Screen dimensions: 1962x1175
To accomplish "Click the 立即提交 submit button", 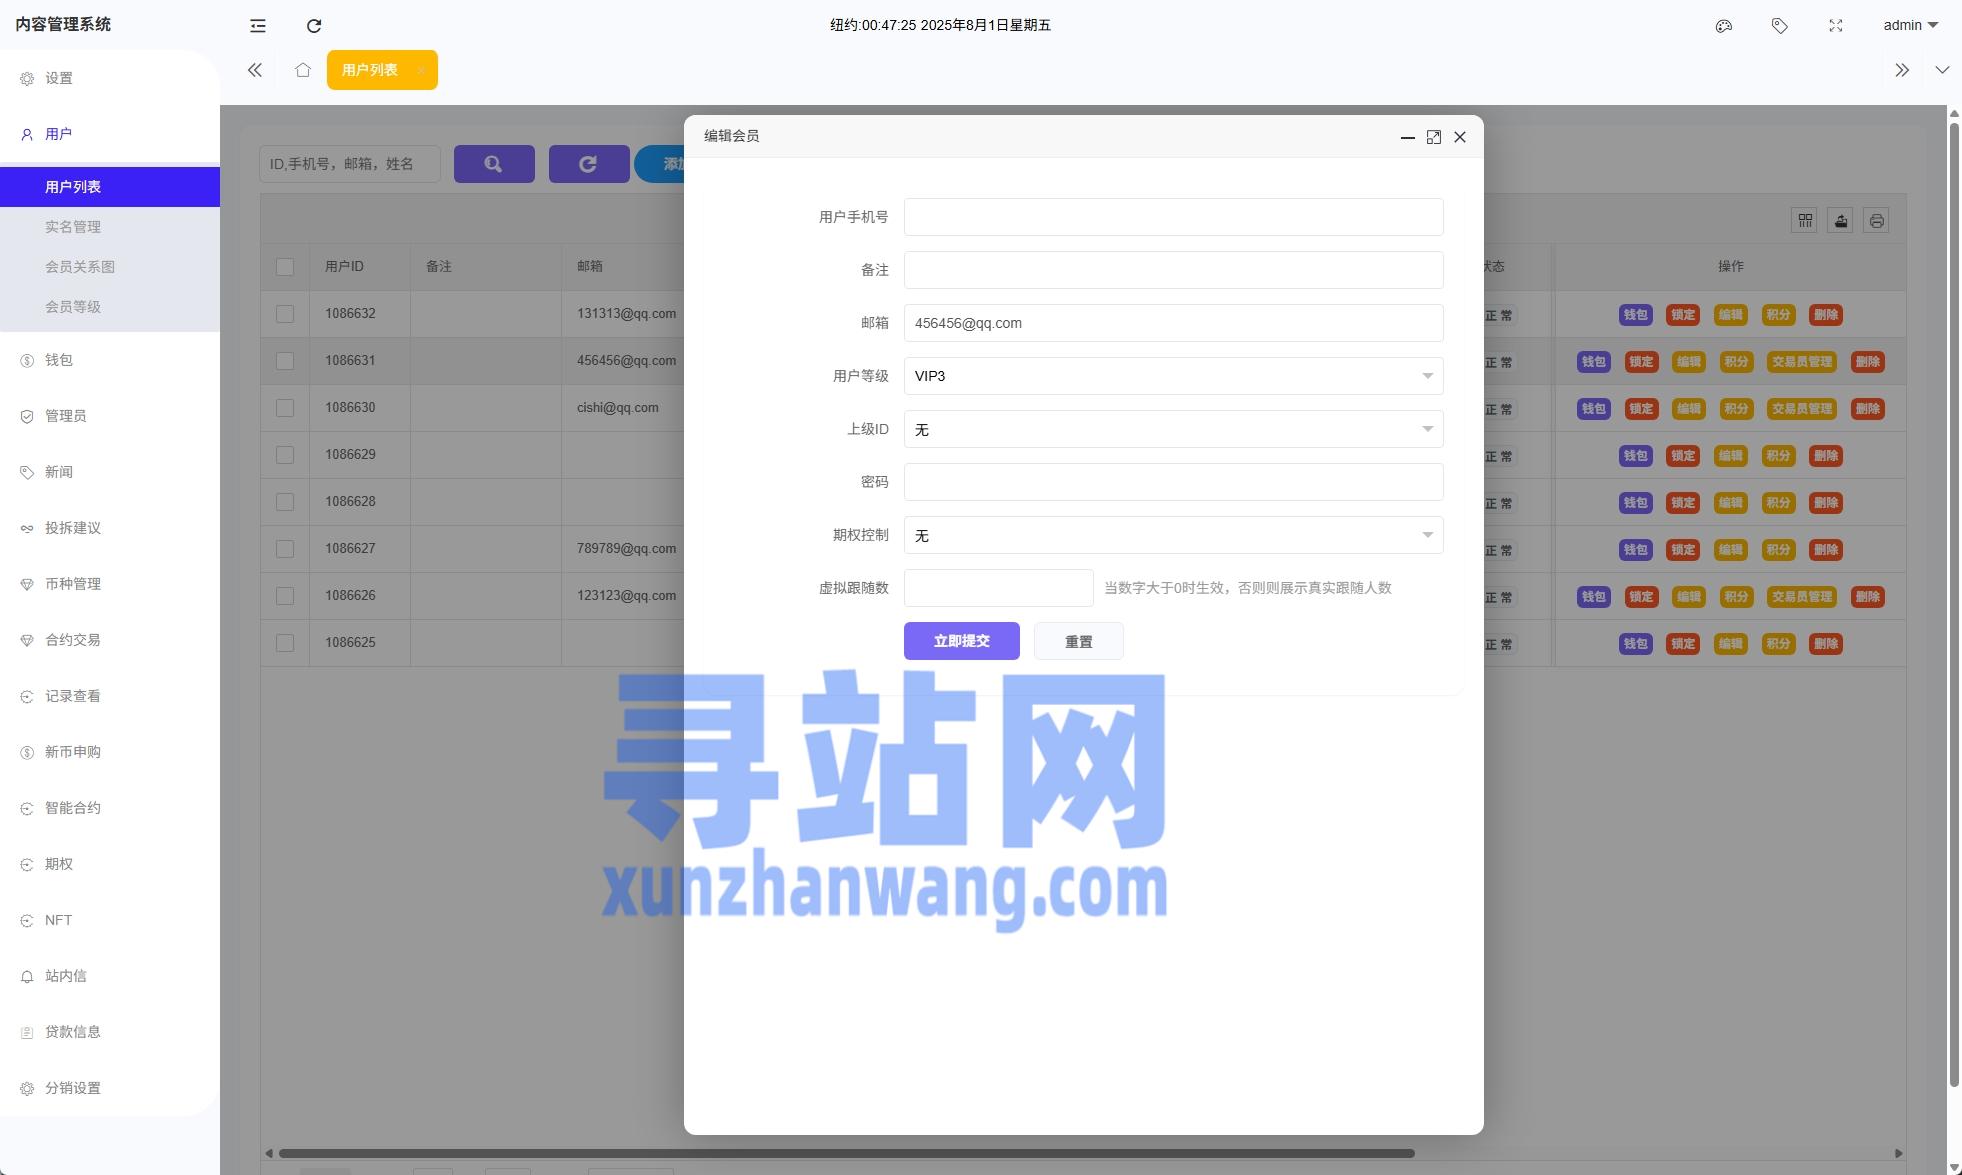I will tap(961, 641).
